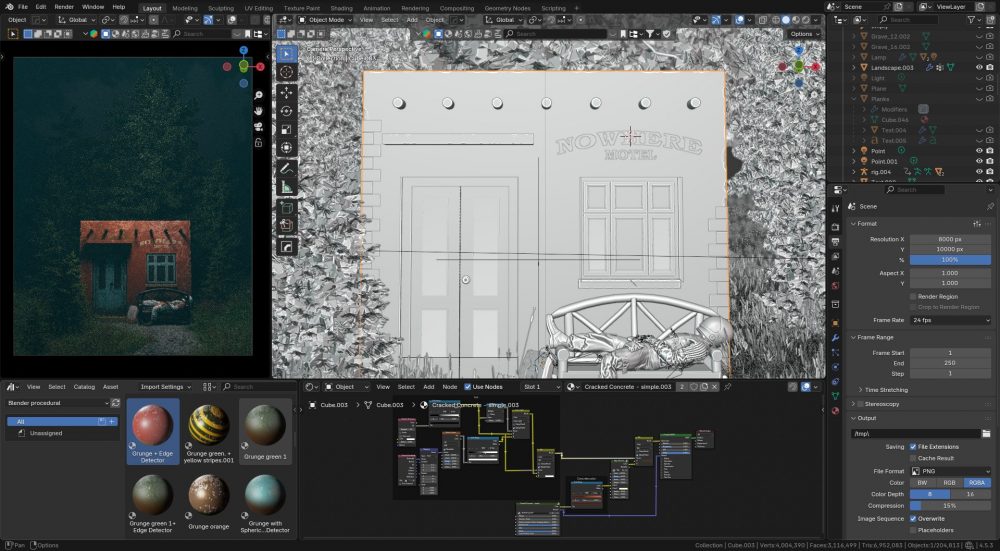The height and width of the screenshot is (551, 1000).
Task: Uncheck the Overwrite checkbox
Action: [x=913, y=518]
